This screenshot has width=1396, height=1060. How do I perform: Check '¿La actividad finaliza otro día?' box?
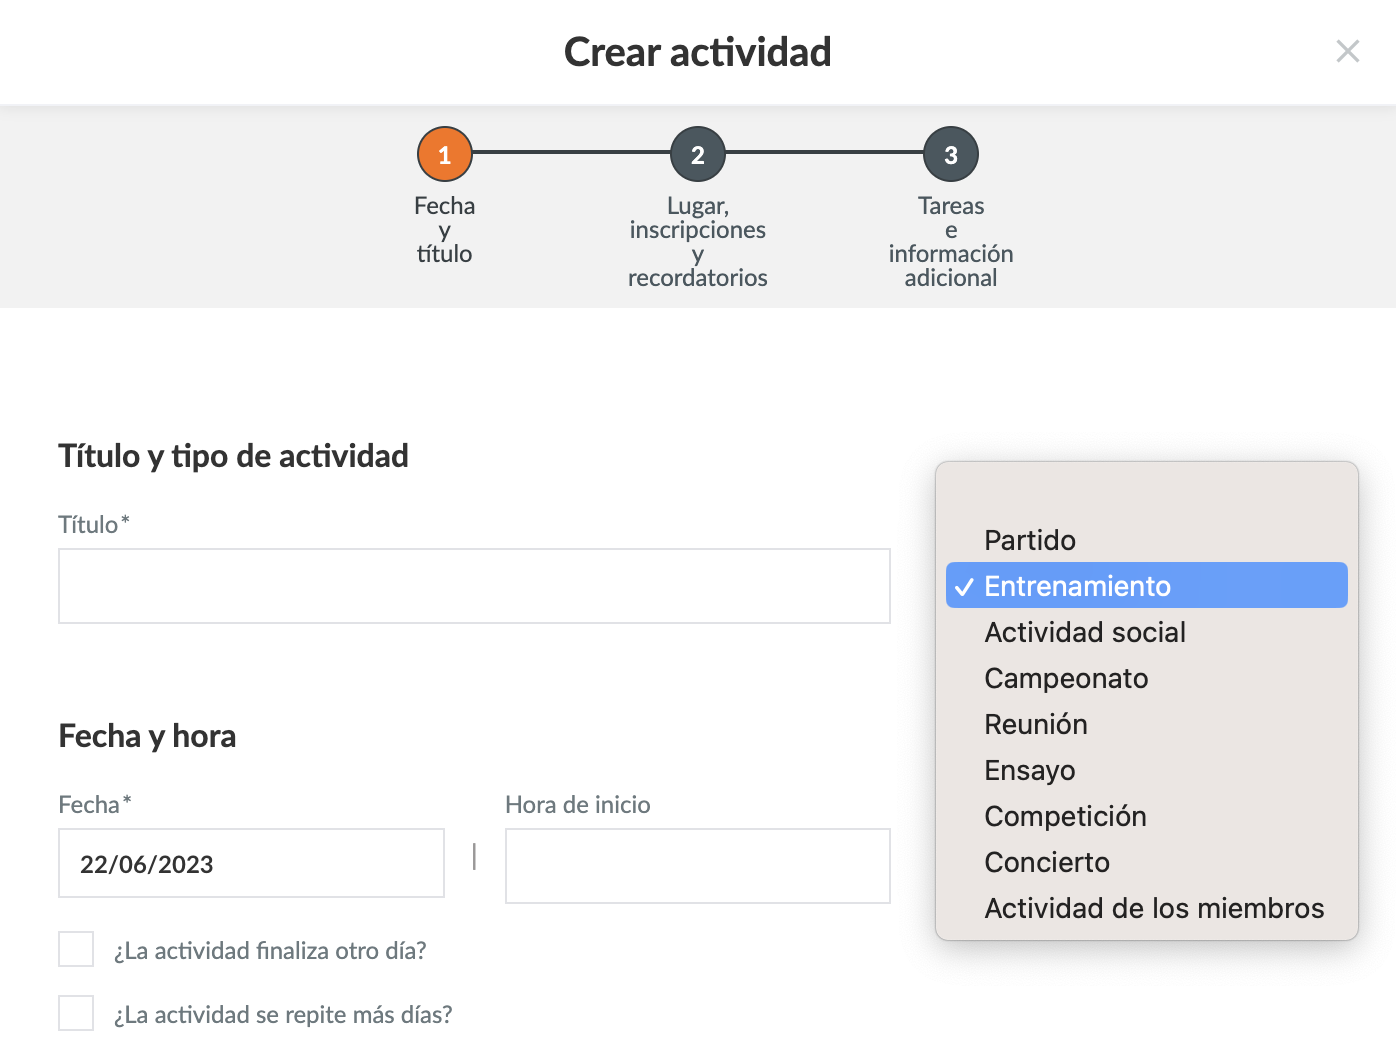tap(76, 949)
